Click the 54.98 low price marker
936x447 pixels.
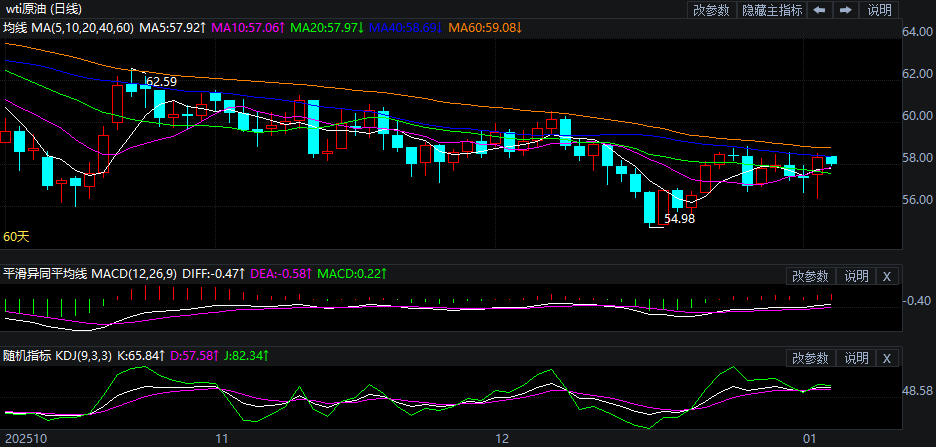[679, 218]
